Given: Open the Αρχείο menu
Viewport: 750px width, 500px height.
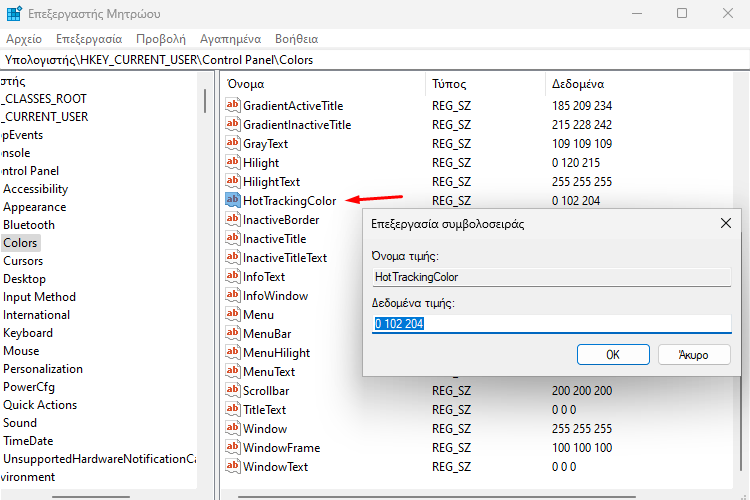Looking at the screenshot, I should 24,39.
